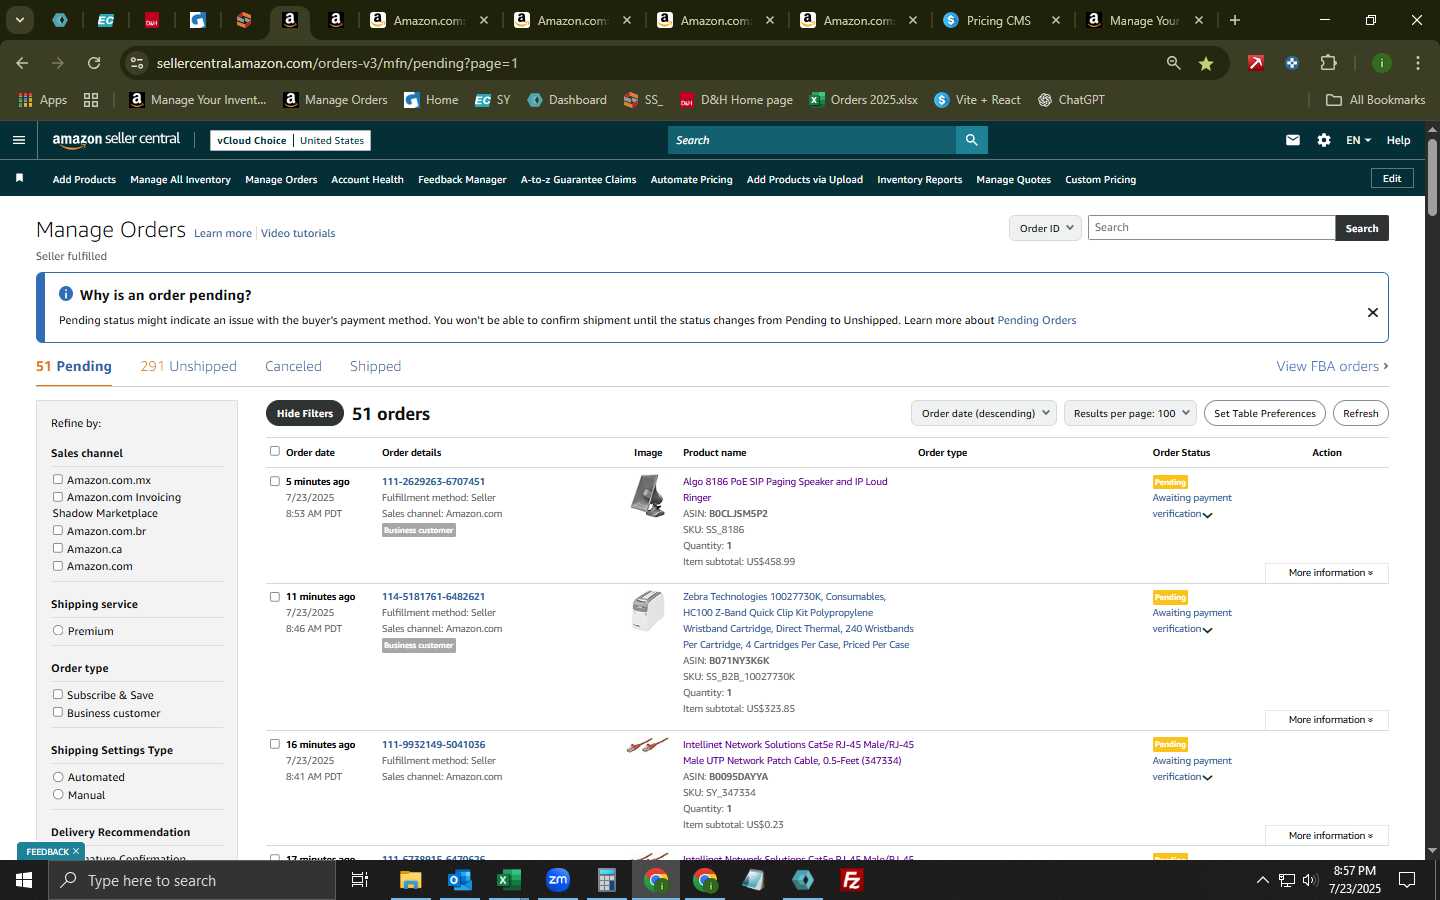The width and height of the screenshot is (1440, 900).
Task: Open Manage All Inventory menu item
Action: (x=180, y=180)
